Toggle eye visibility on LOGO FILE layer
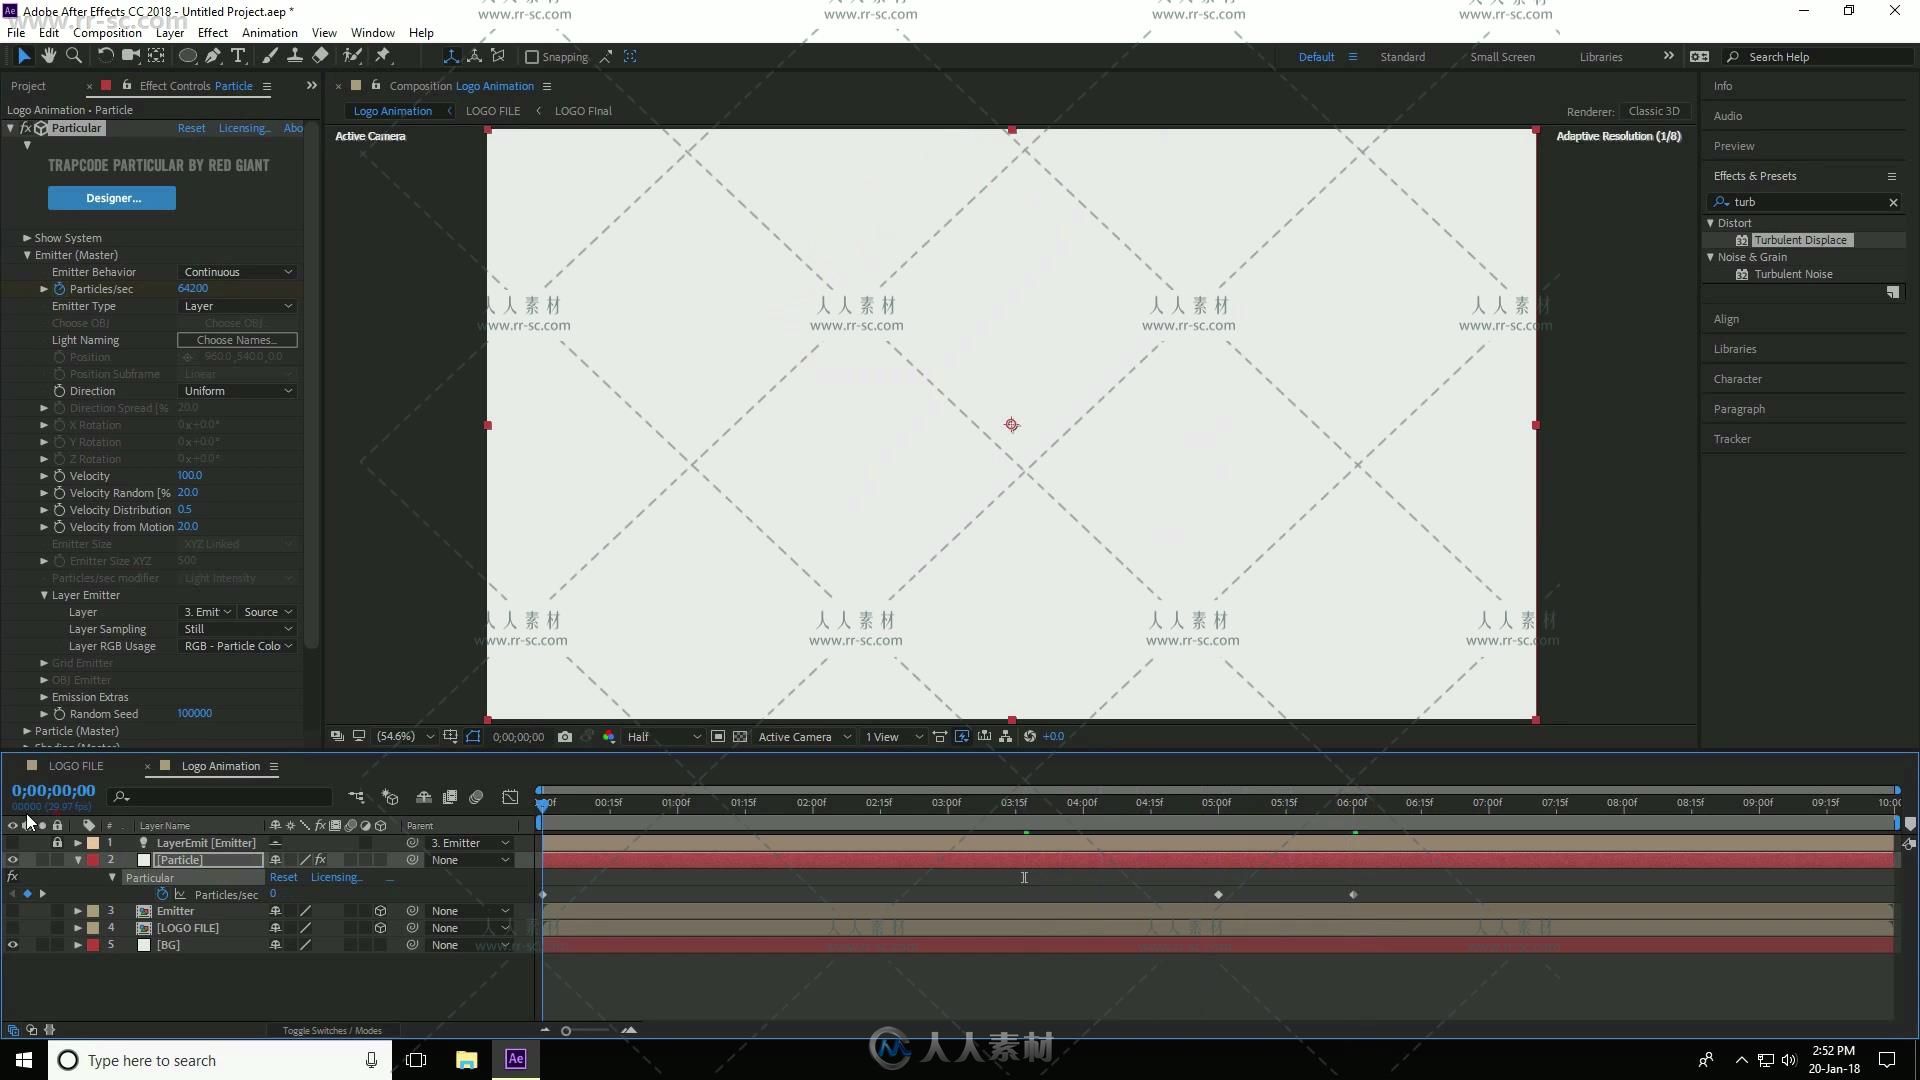 click(13, 927)
